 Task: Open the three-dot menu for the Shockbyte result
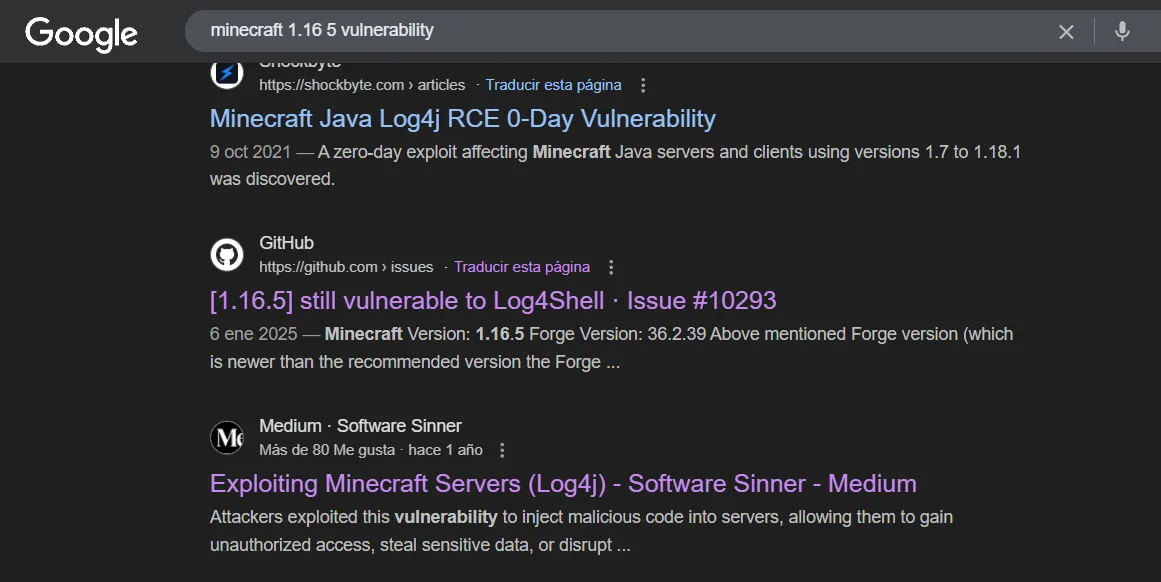[x=643, y=85]
